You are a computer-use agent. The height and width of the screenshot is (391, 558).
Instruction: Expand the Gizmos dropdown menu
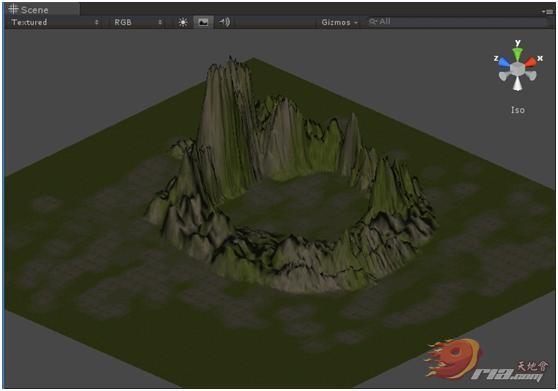click(339, 22)
